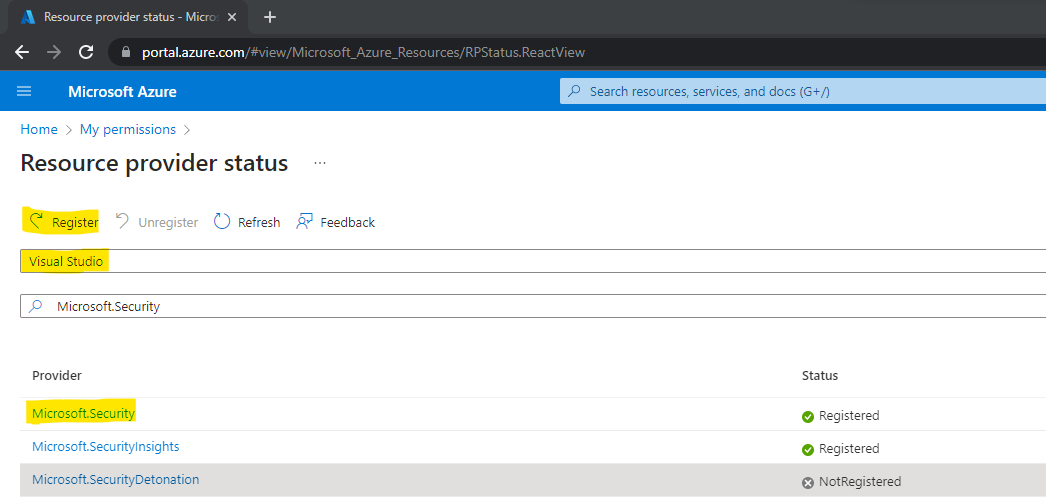The width and height of the screenshot is (1046, 501).
Task: Click the green Register arrow icon
Action: click(x=36, y=221)
